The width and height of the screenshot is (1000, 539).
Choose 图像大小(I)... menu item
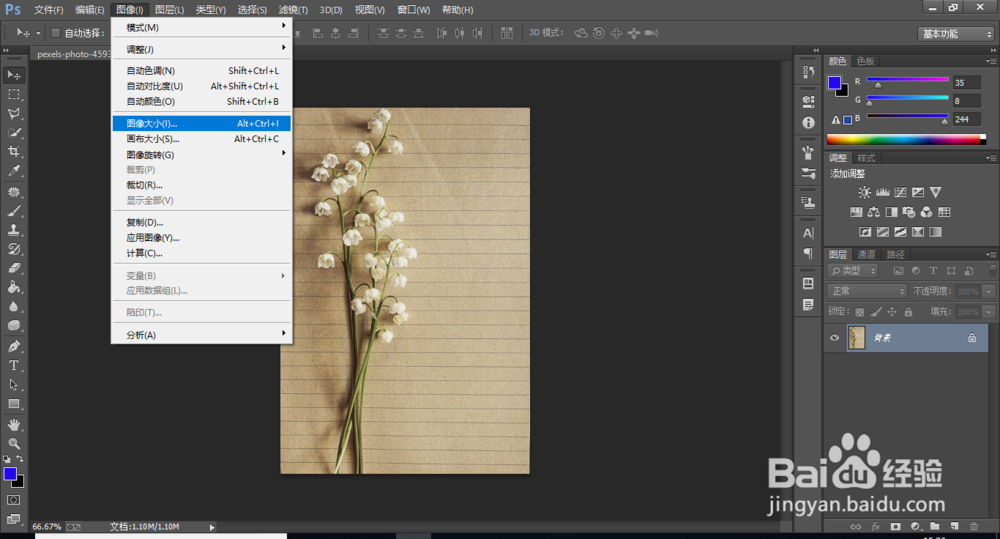pyautogui.click(x=202, y=124)
